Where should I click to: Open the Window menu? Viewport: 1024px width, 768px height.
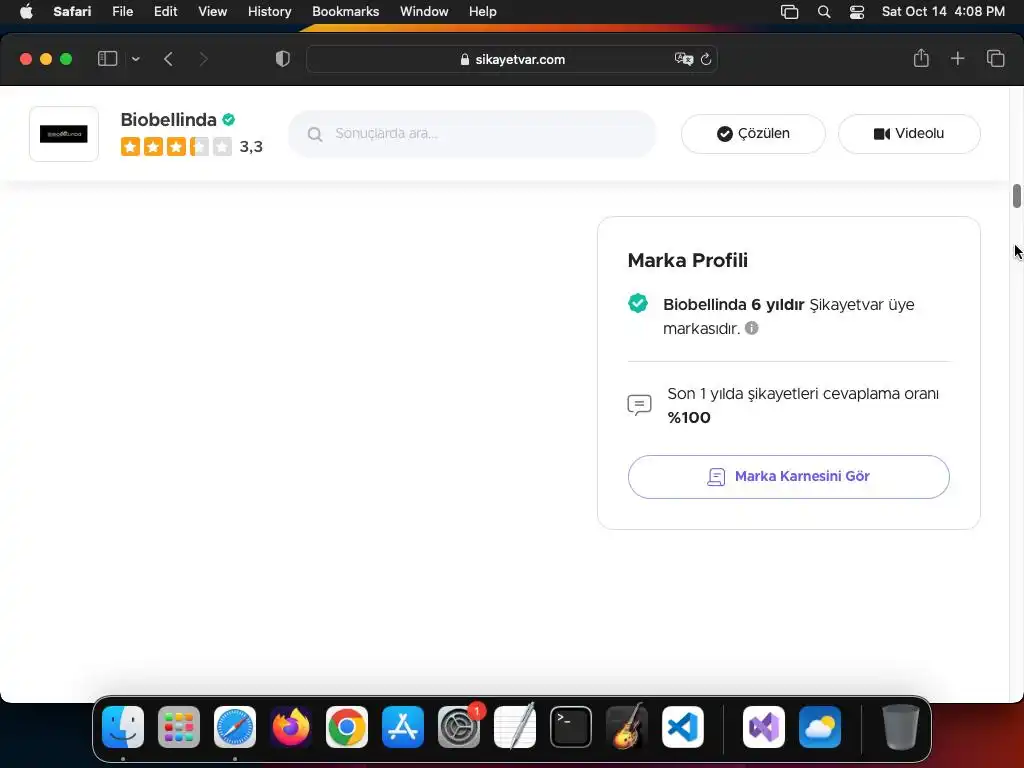[x=424, y=12]
